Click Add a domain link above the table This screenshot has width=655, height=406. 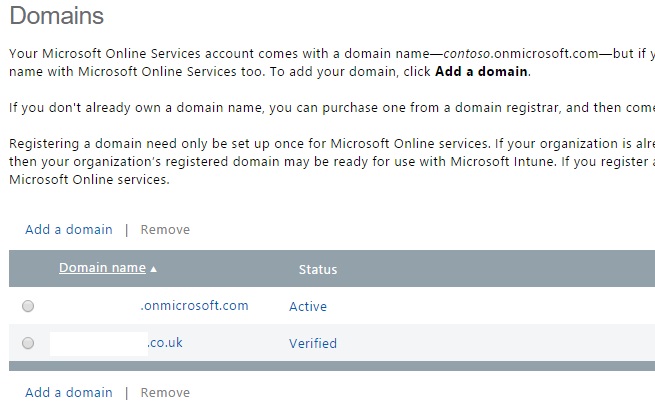pos(69,229)
